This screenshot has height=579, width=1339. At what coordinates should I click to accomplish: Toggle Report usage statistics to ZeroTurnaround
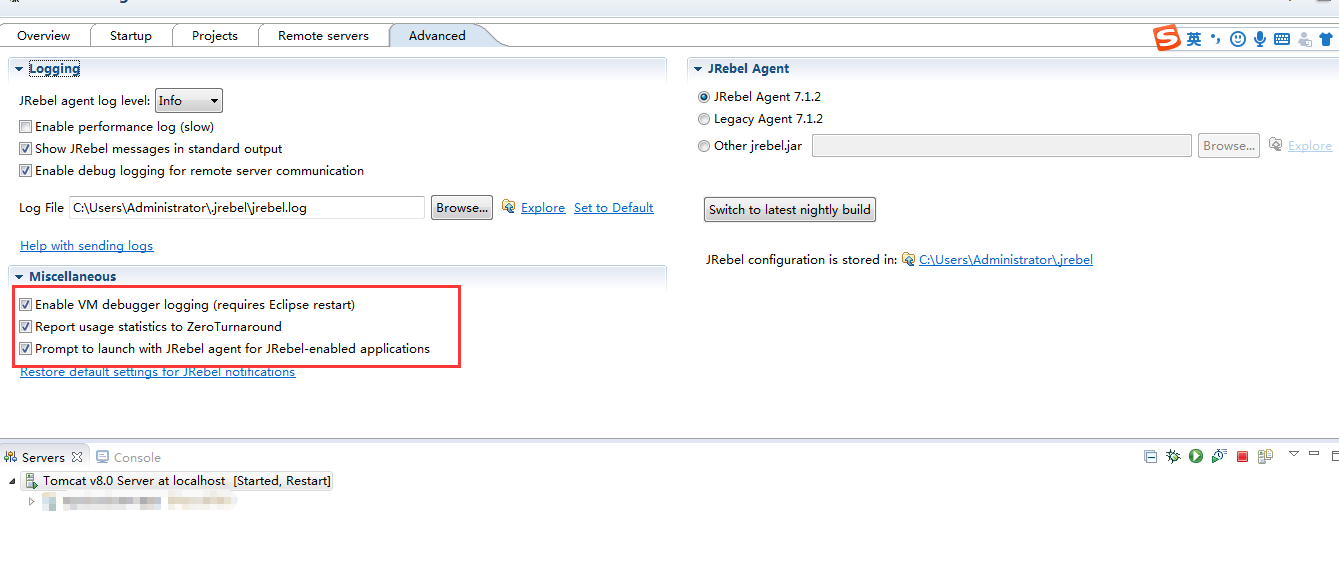click(x=26, y=327)
